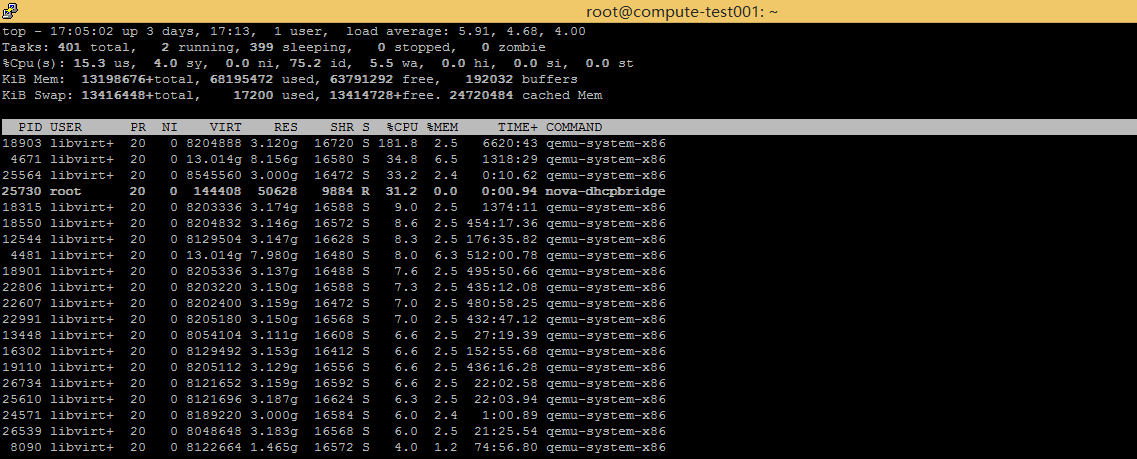This screenshot has height=459, width=1137.
Task: Click PID 18550 process row
Action: [x=334, y=223]
